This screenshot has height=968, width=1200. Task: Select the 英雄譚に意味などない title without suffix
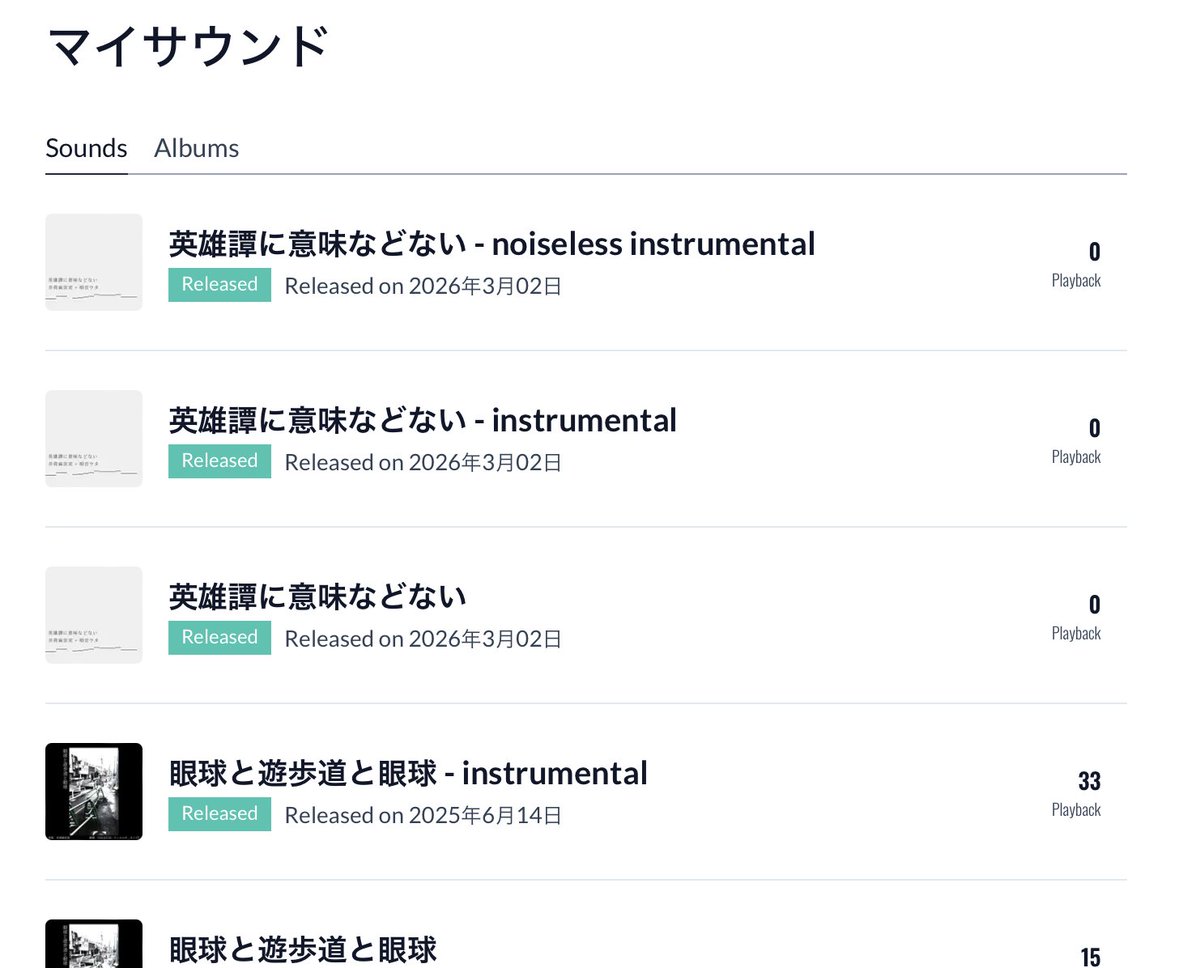(x=318, y=597)
